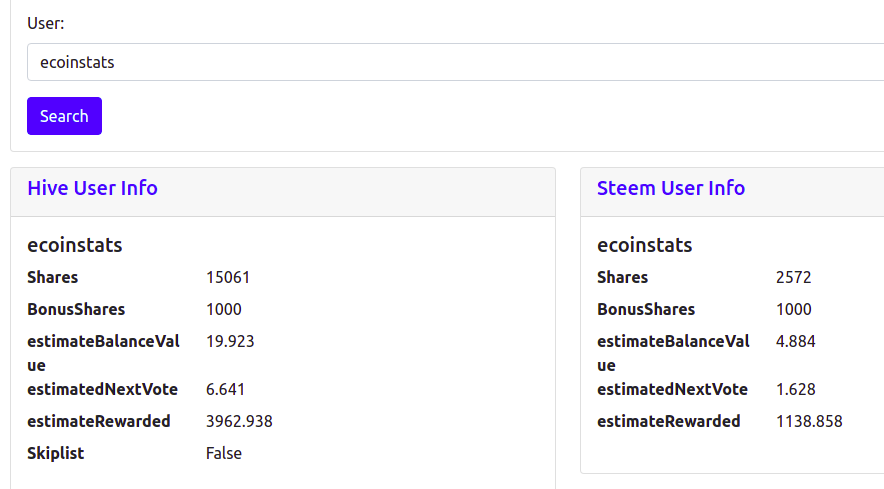Image resolution: width=884 pixels, height=489 pixels.
Task: Select the 'User:' label text
Action: click(x=46, y=23)
